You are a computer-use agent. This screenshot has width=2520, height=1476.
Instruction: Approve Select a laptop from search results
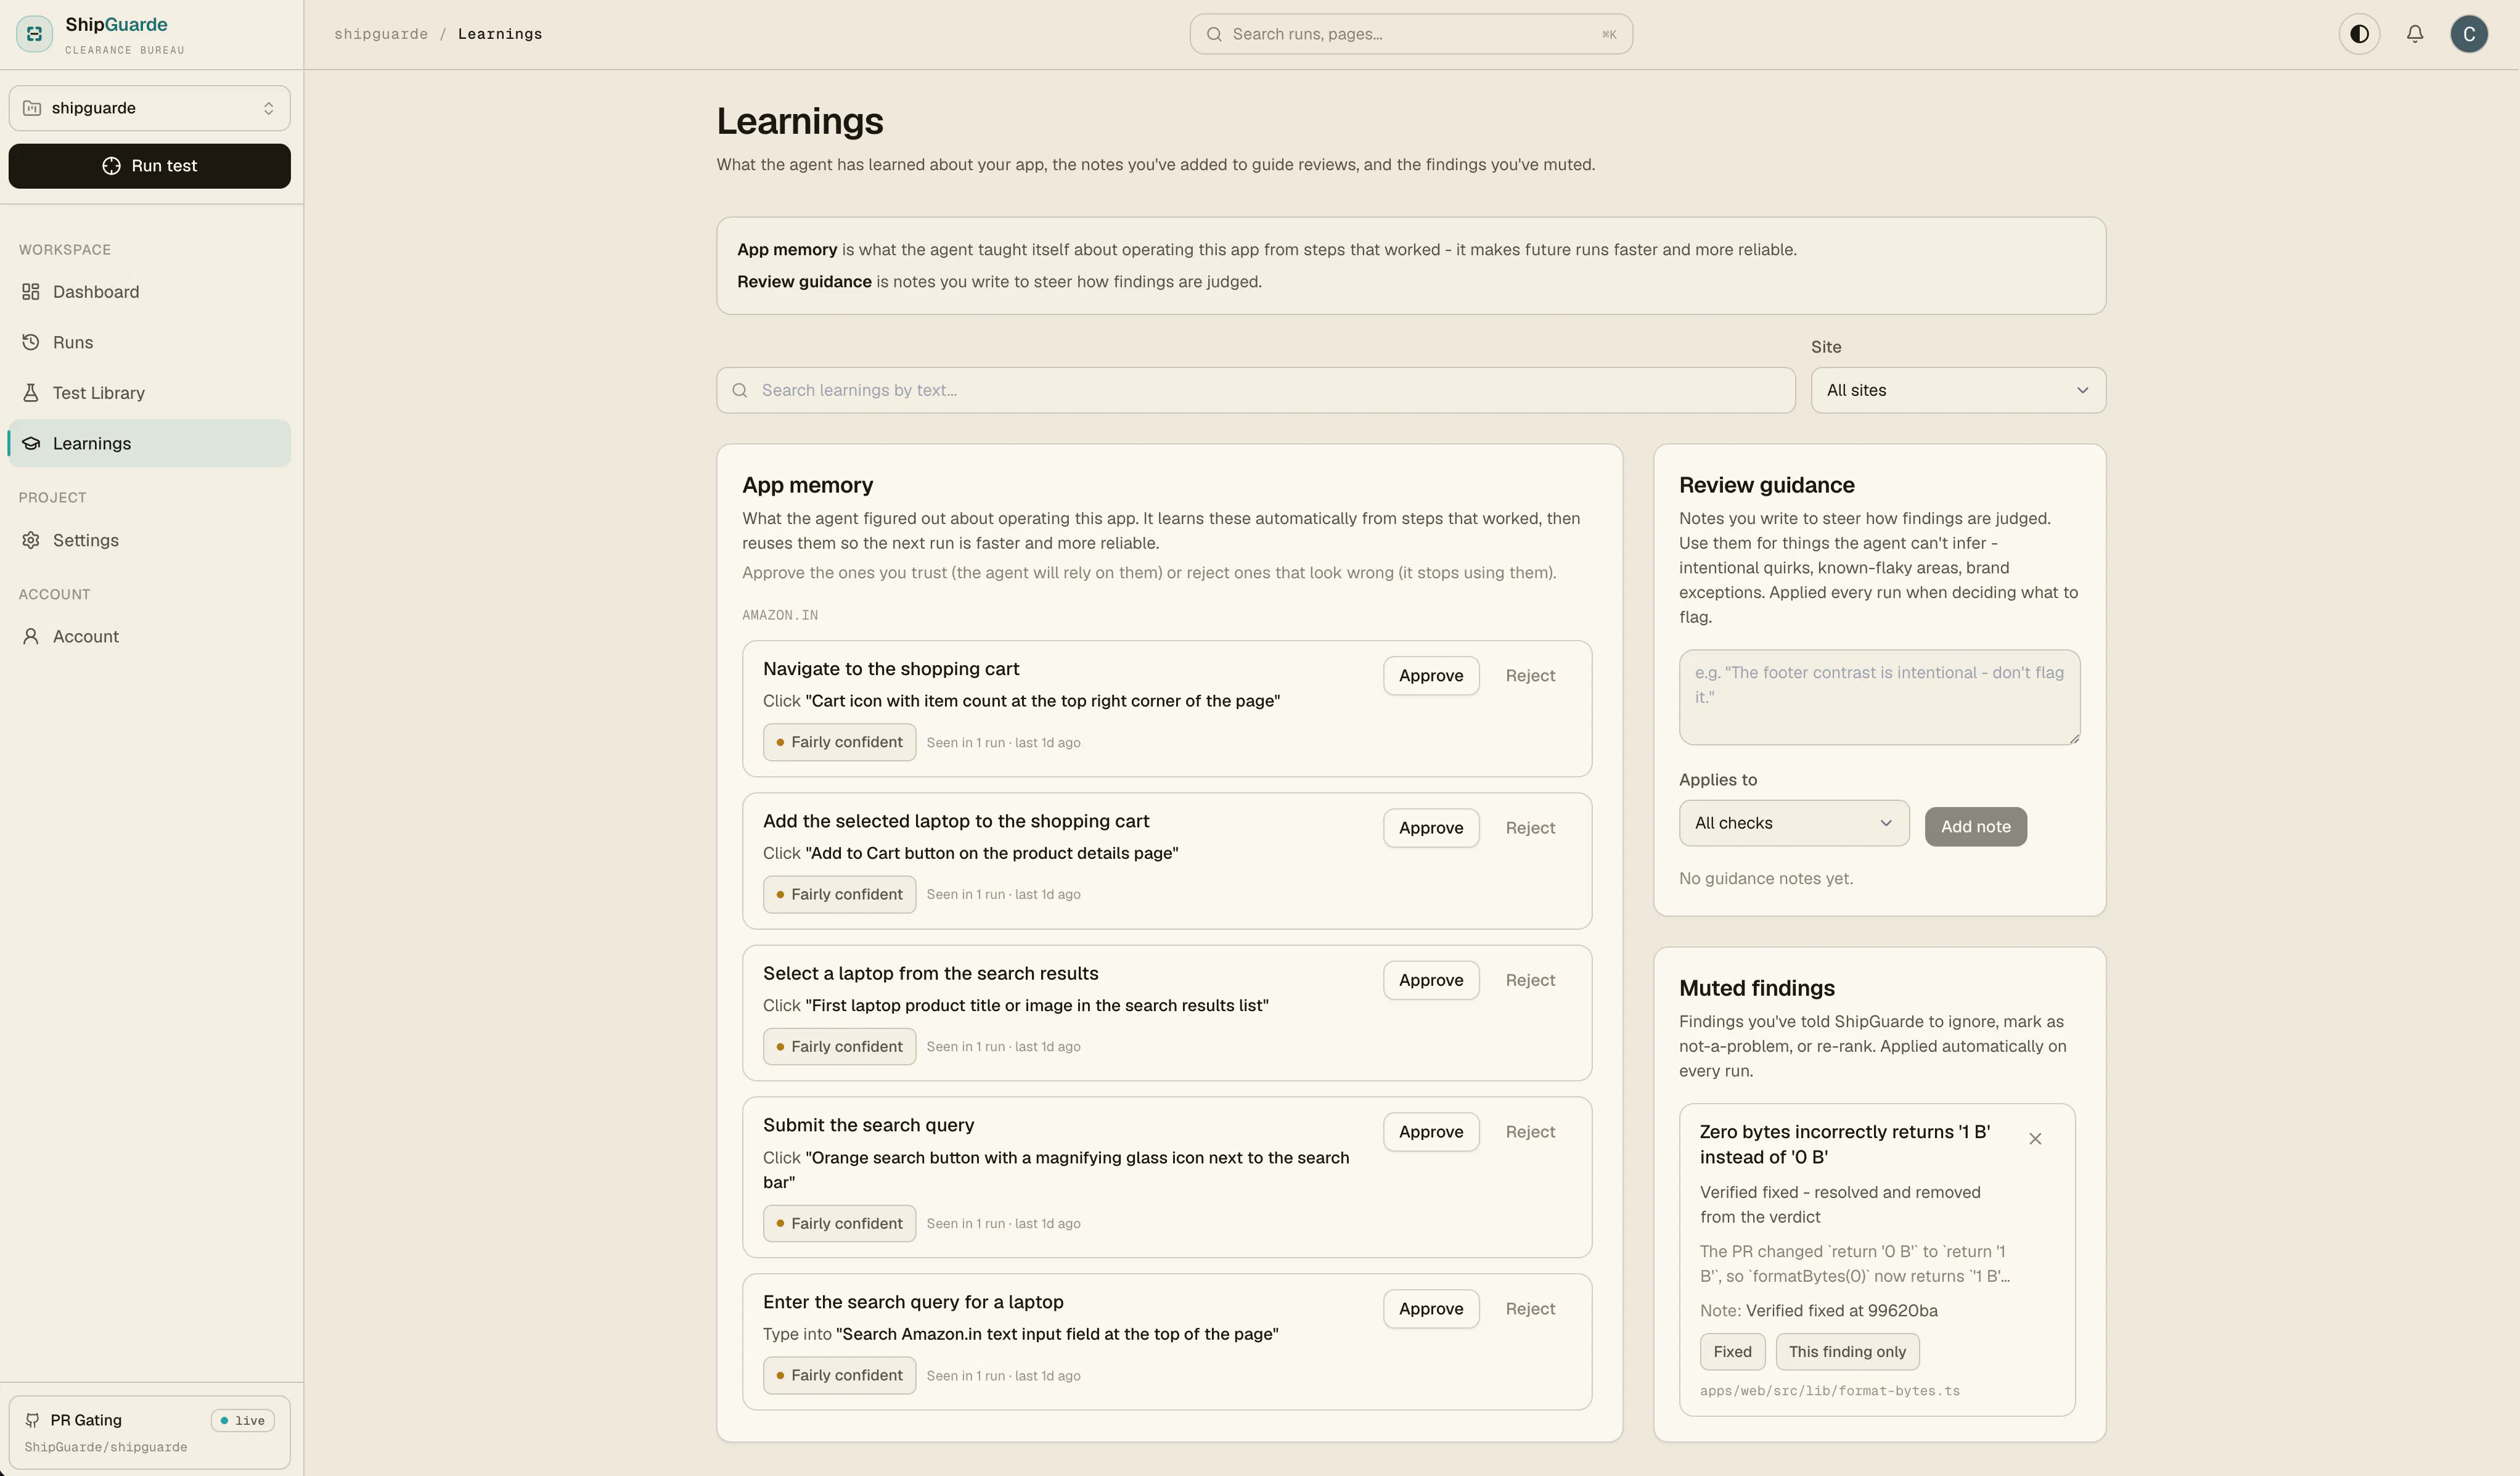(1430, 980)
